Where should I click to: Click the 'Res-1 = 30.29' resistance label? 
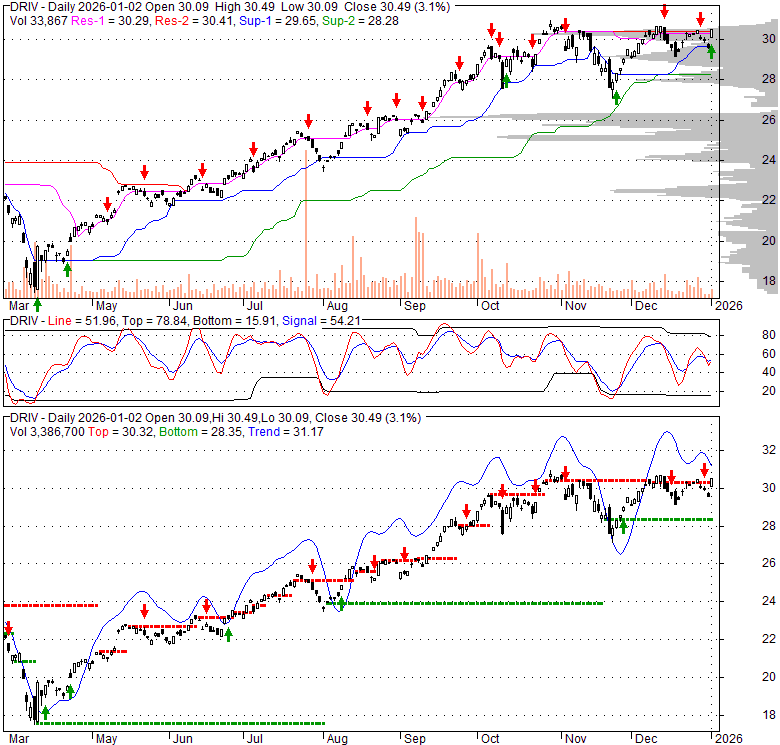point(111,21)
